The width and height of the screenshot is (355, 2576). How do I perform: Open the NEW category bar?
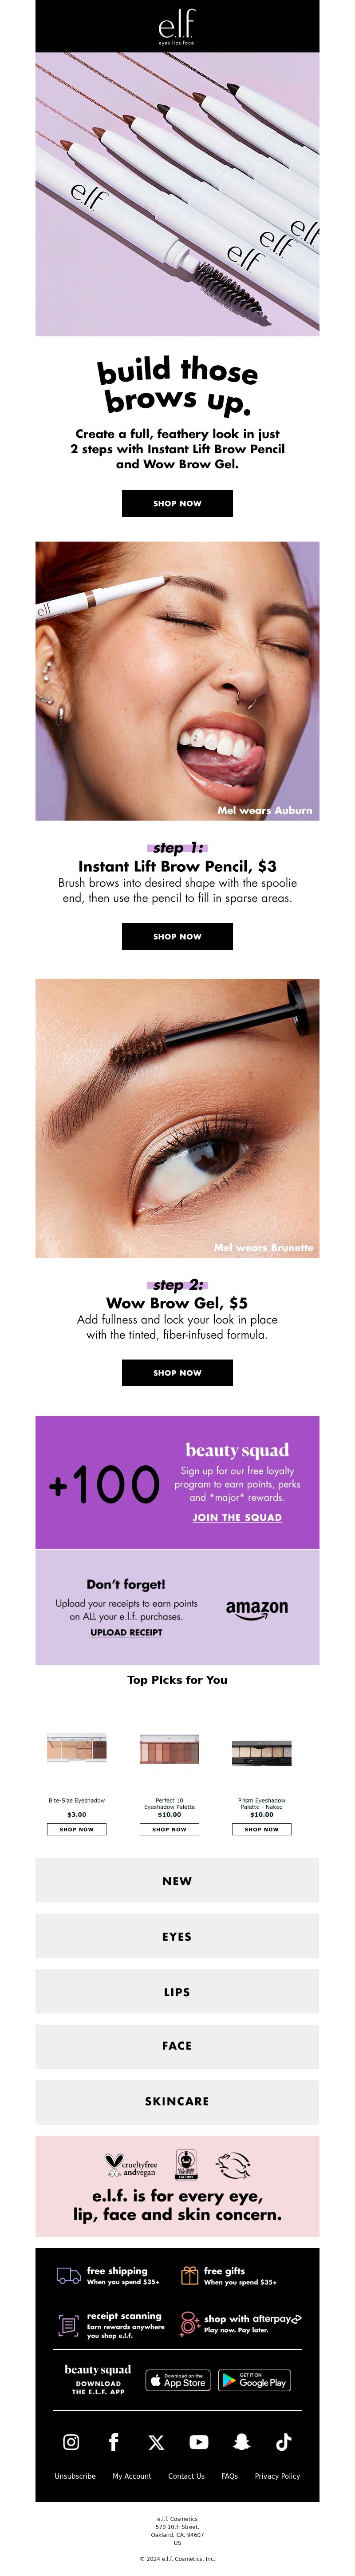click(x=177, y=1880)
